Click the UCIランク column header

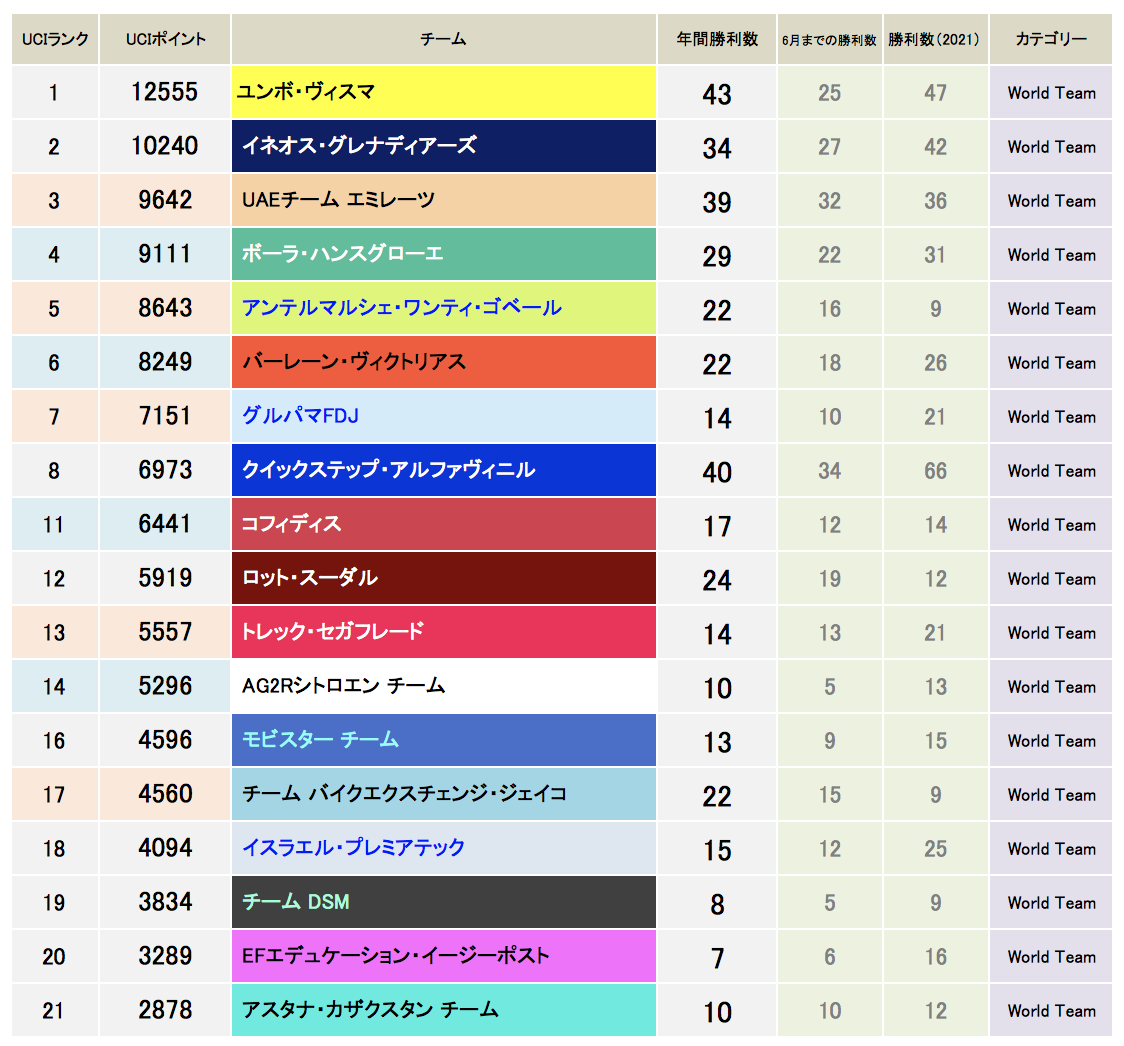(x=55, y=39)
